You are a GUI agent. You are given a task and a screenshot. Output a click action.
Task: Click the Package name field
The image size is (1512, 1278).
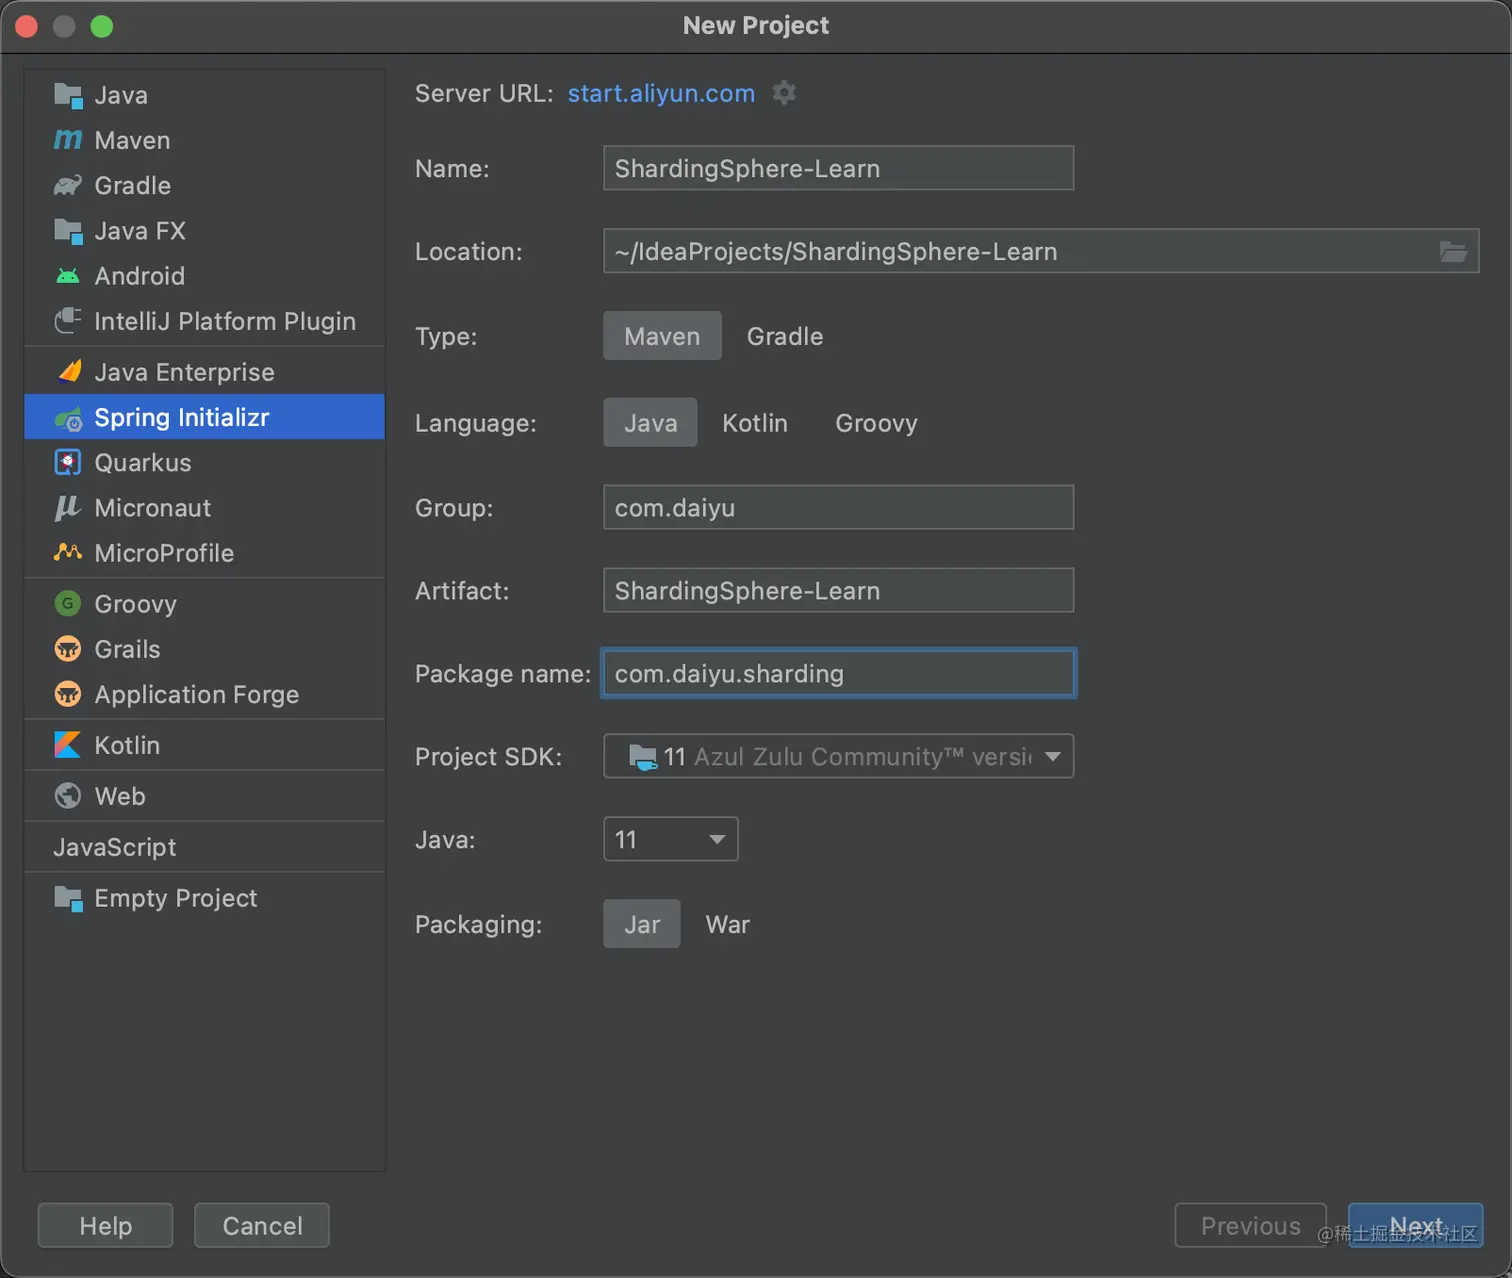point(838,673)
